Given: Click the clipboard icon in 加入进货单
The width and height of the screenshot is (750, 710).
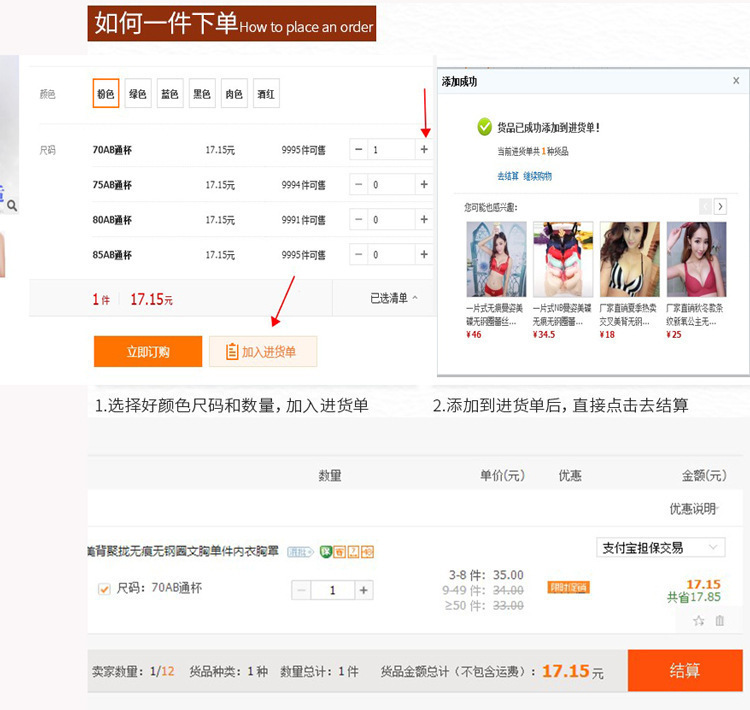Looking at the screenshot, I should 232,352.
